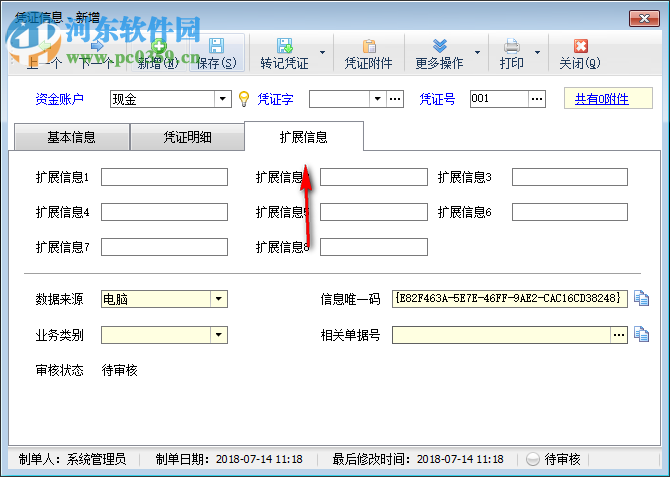Click the 制单日期 2018-07-14 11:18 status entry
This screenshot has width=670, height=477.
click(229, 459)
